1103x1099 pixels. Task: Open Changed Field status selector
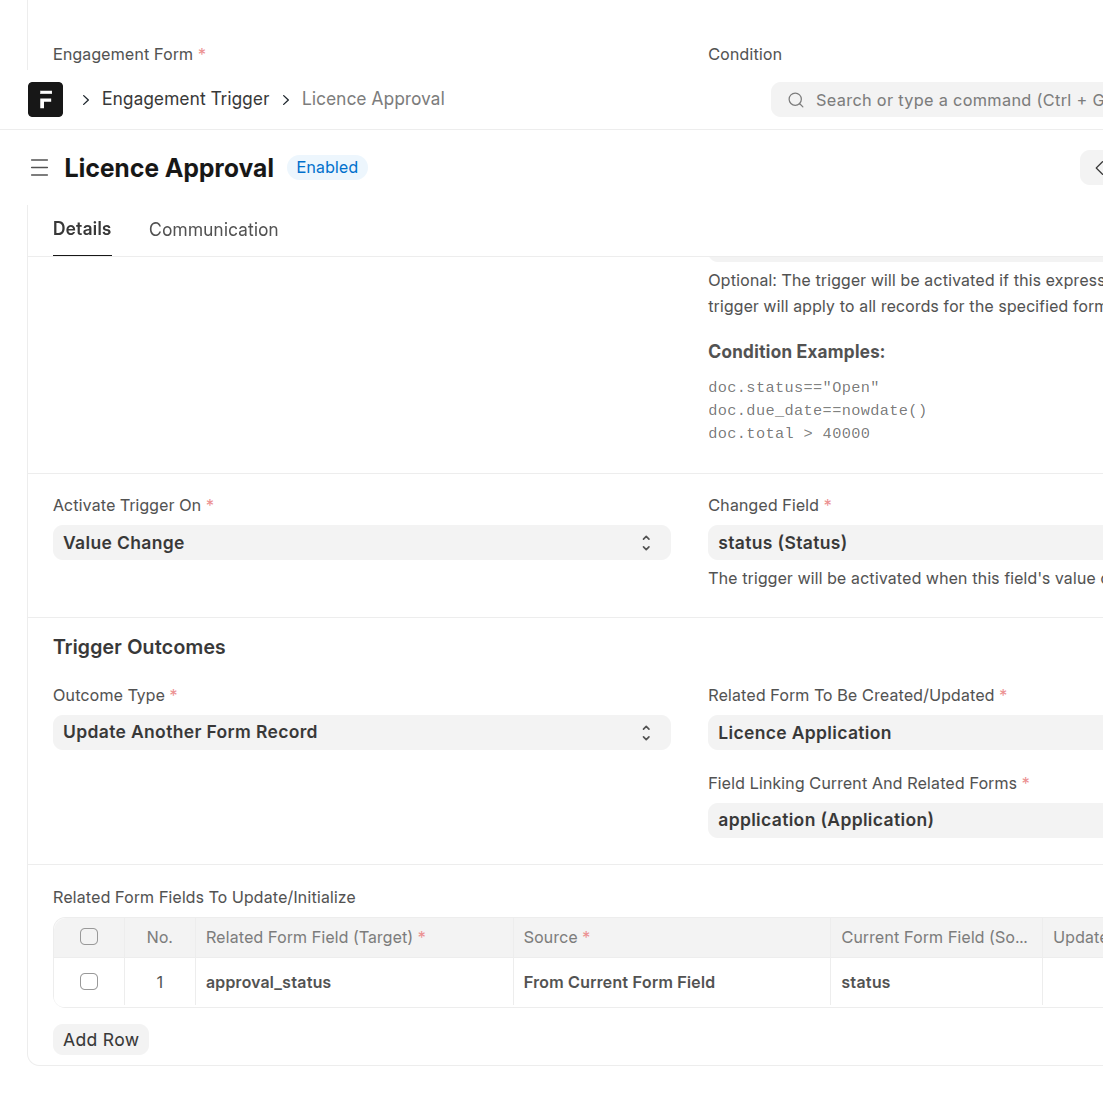click(x=905, y=542)
